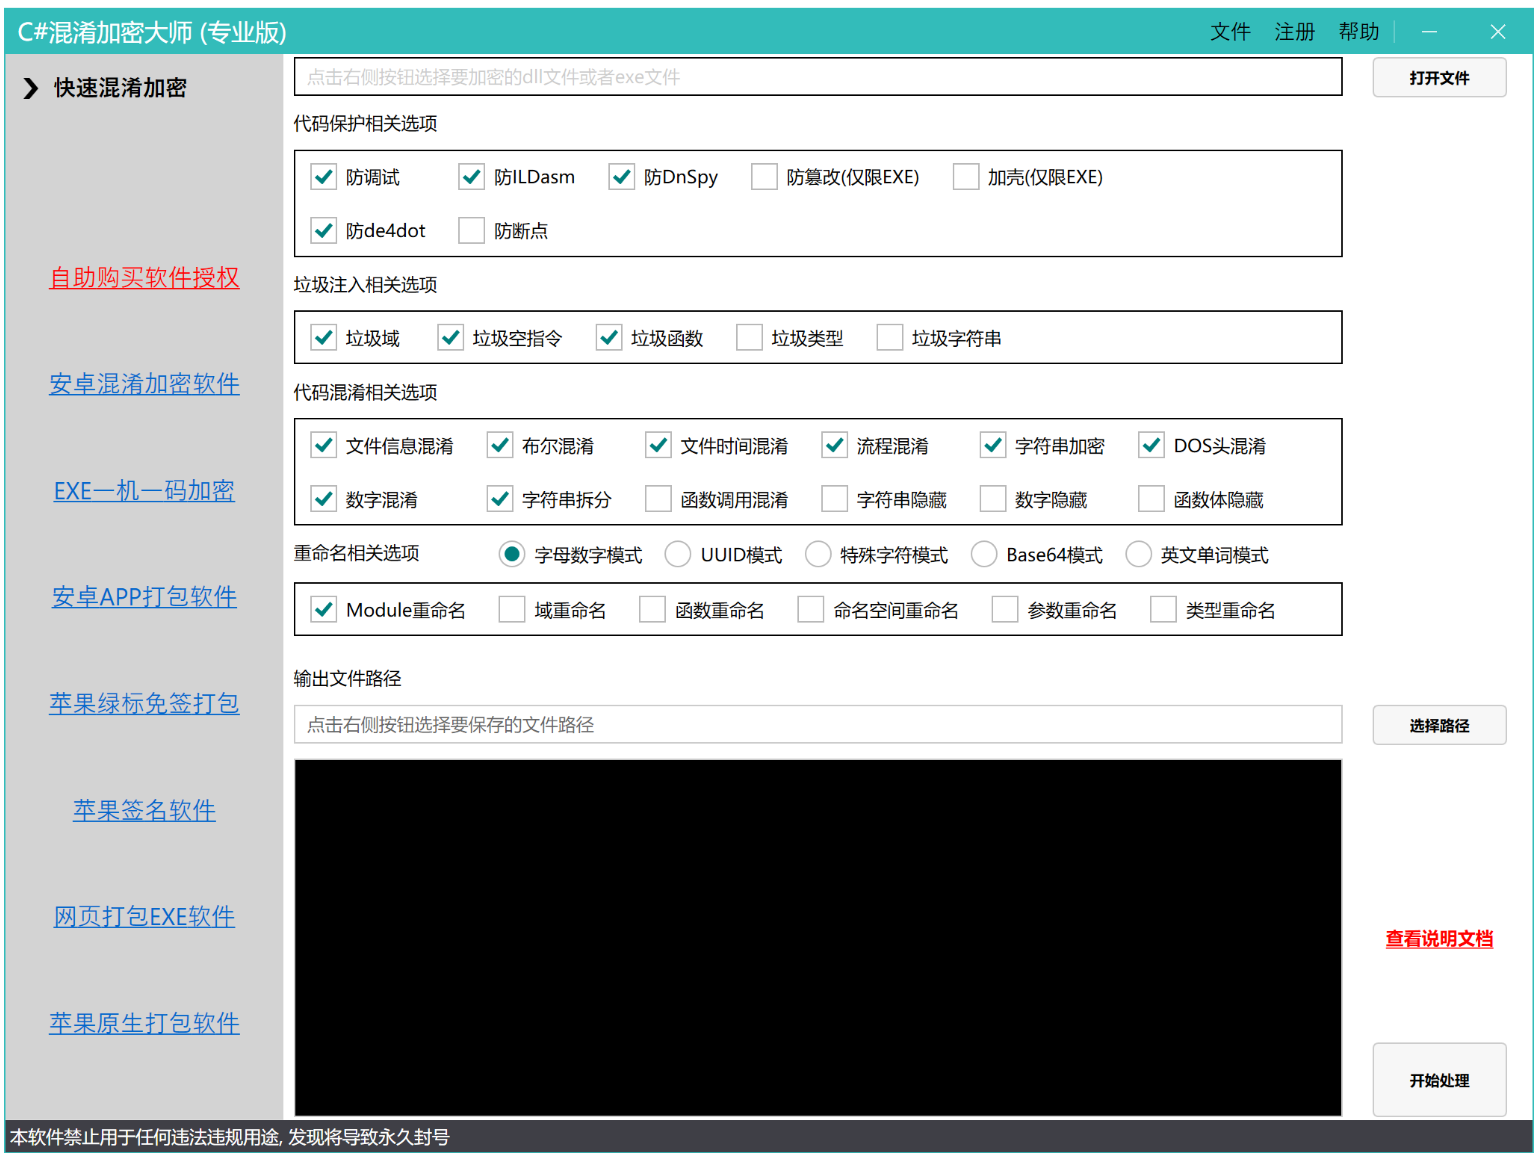Screen dimensions: 1538x1154
Task: Open the 查看说明文档 link
Action: coord(1438,939)
